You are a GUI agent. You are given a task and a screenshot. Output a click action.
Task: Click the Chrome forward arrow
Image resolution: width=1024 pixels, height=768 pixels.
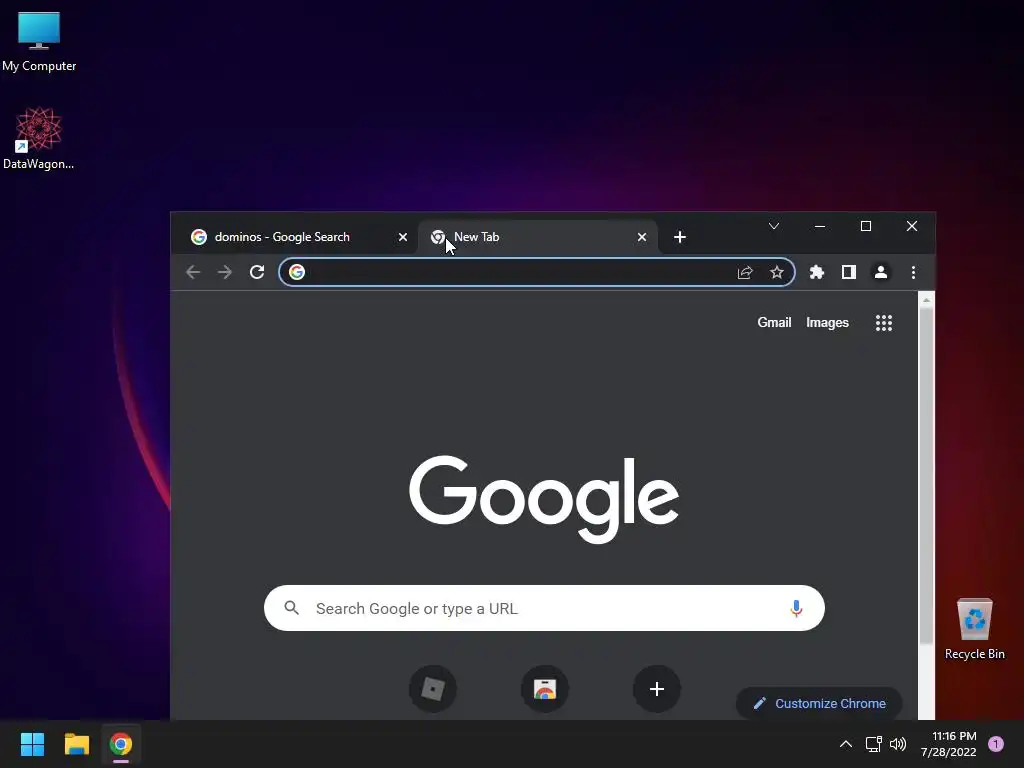(x=225, y=272)
